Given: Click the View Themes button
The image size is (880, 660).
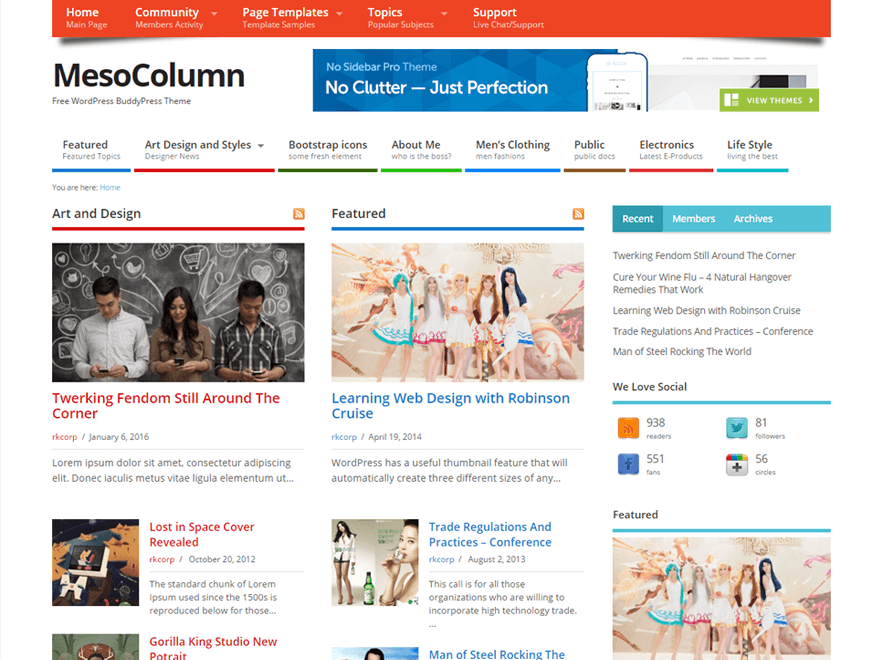Looking at the screenshot, I should [768, 100].
